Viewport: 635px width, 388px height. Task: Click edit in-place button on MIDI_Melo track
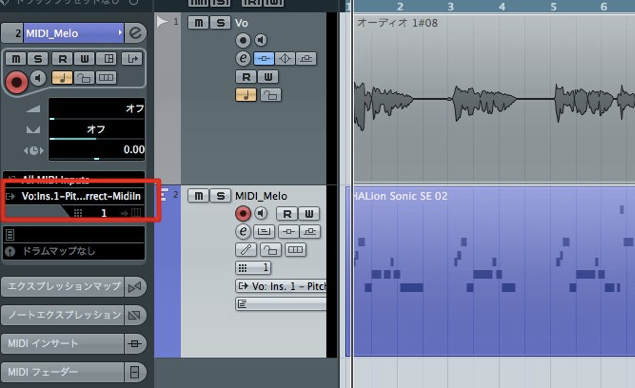[x=264, y=231]
